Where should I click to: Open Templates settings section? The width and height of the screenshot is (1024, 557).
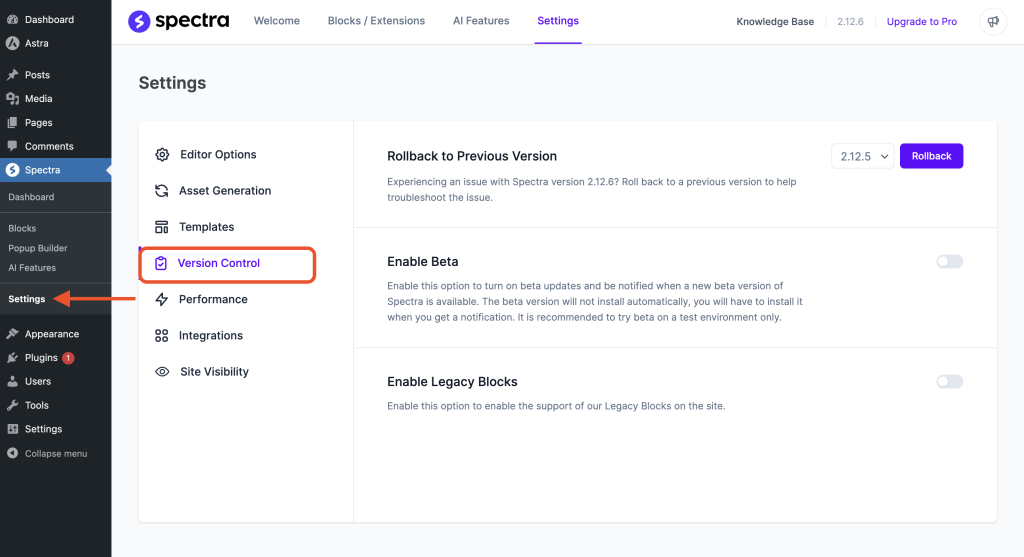click(x=206, y=227)
